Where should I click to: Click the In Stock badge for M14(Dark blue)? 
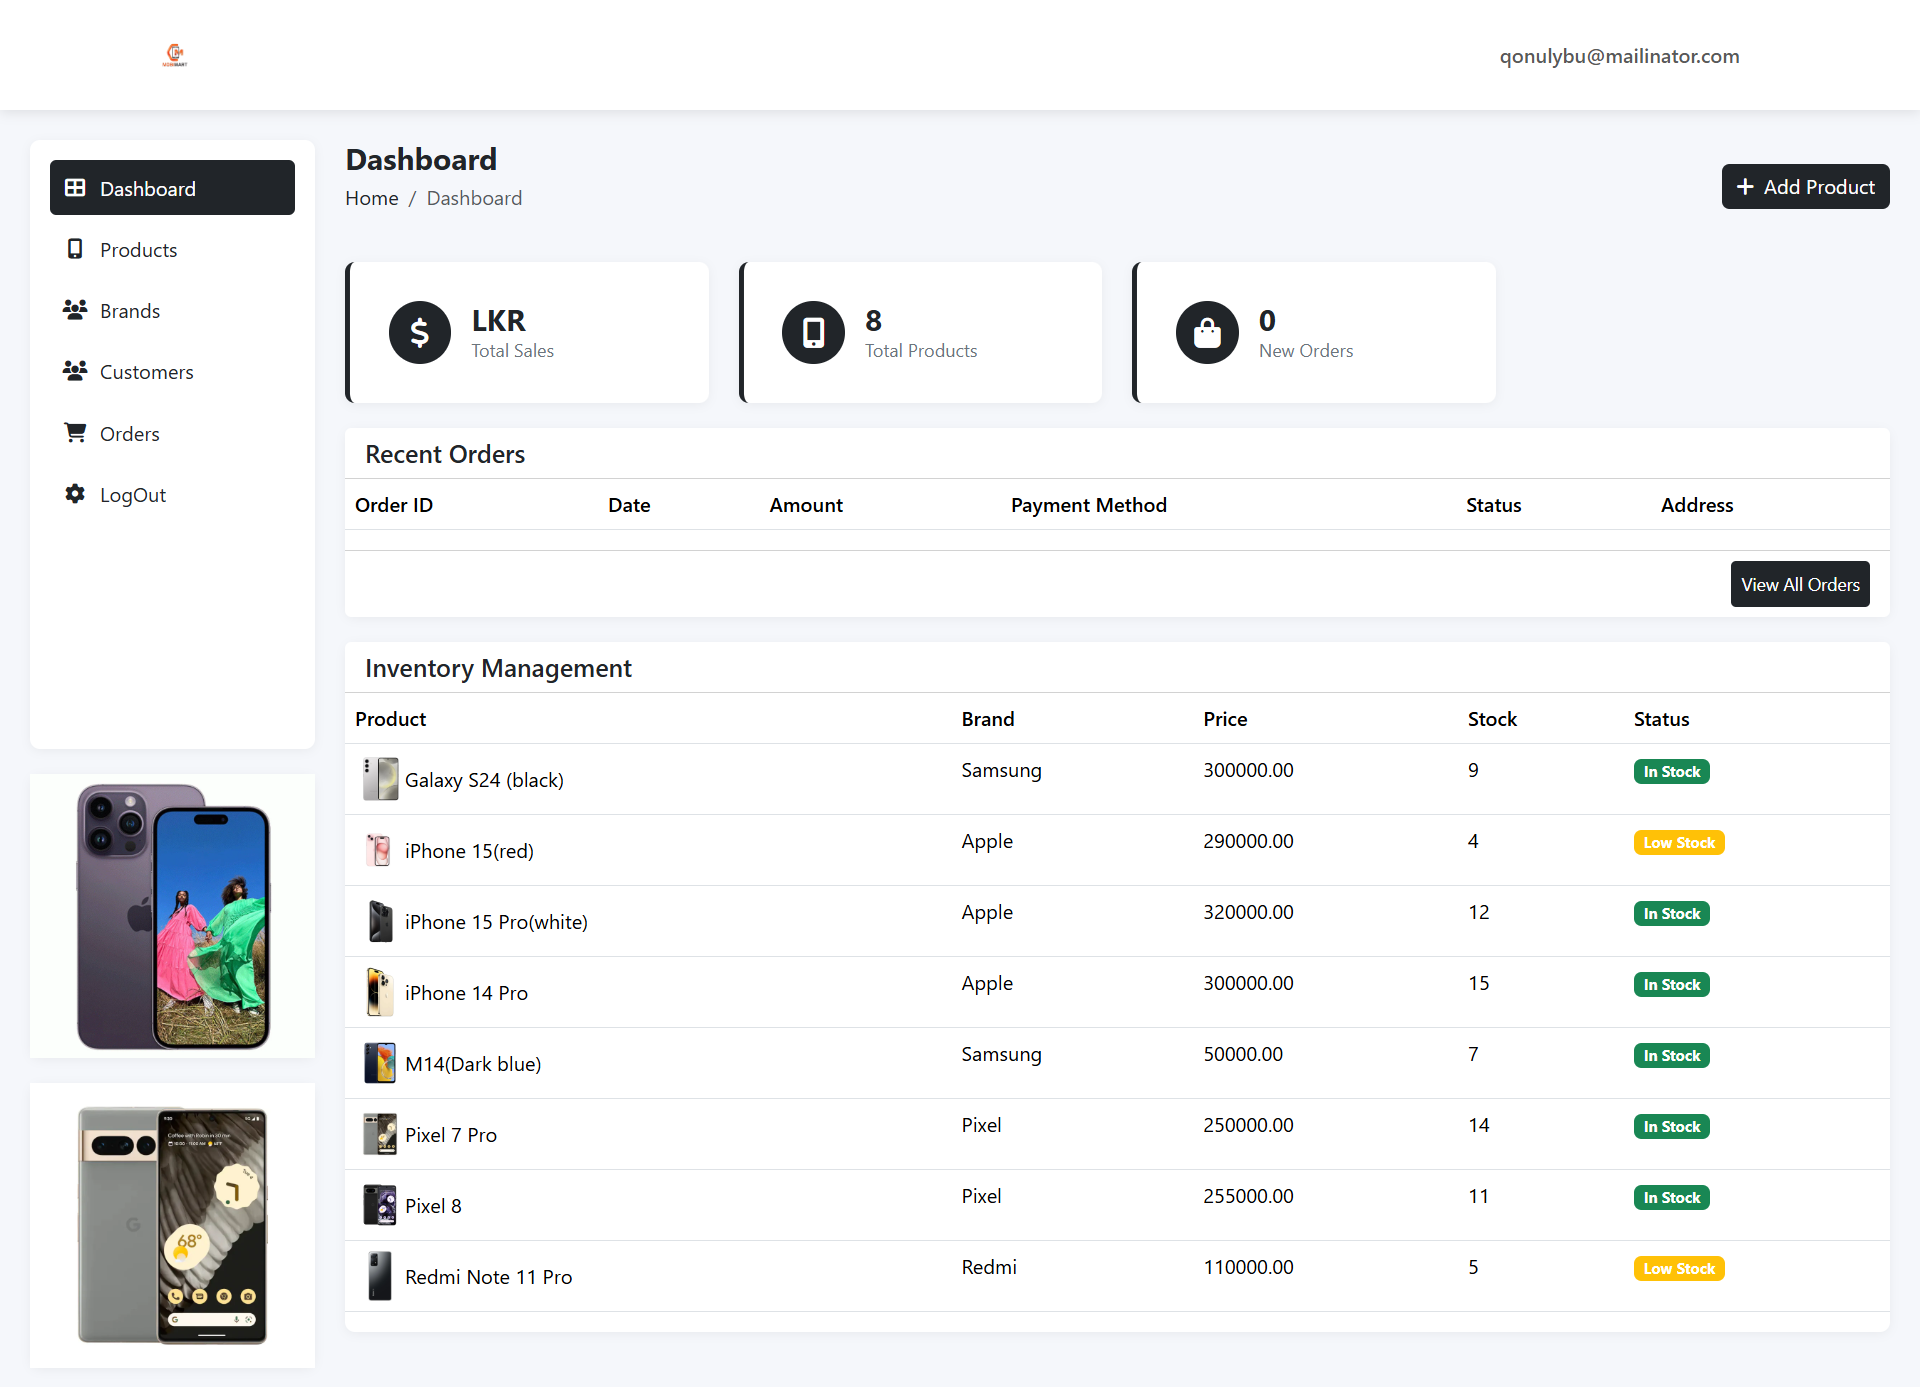[1672, 1055]
